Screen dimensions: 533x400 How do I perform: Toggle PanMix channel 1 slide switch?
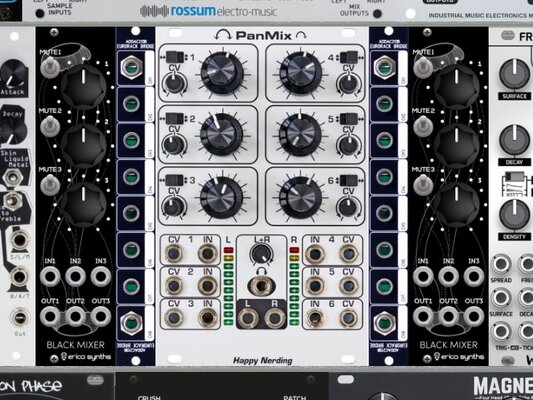tap(175, 57)
